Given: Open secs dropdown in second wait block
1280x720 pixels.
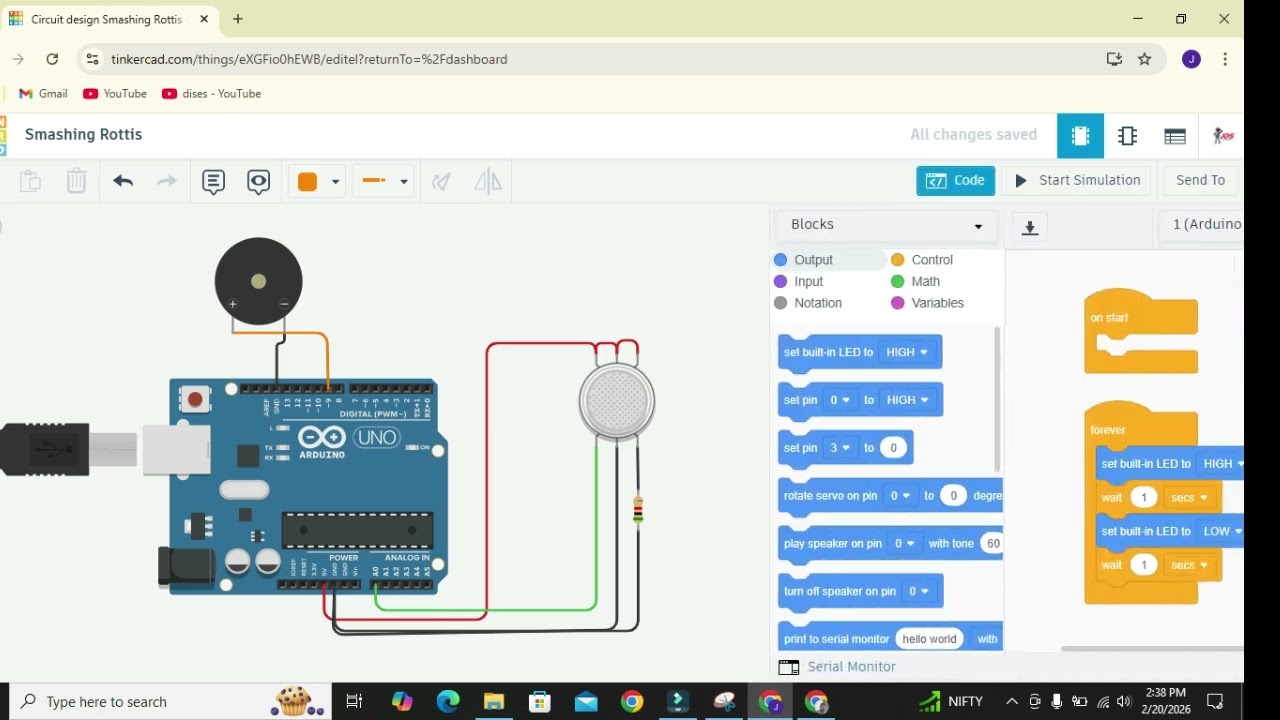Looking at the screenshot, I should point(1189,566).
